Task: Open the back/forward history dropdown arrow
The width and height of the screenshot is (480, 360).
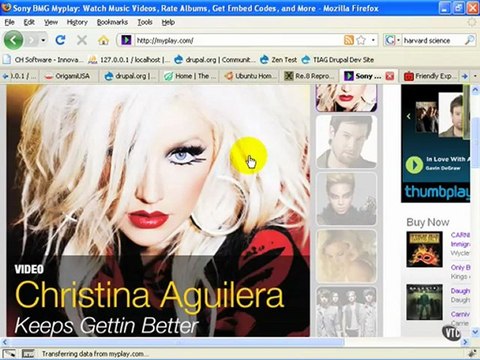Action: tap(43, 40)
